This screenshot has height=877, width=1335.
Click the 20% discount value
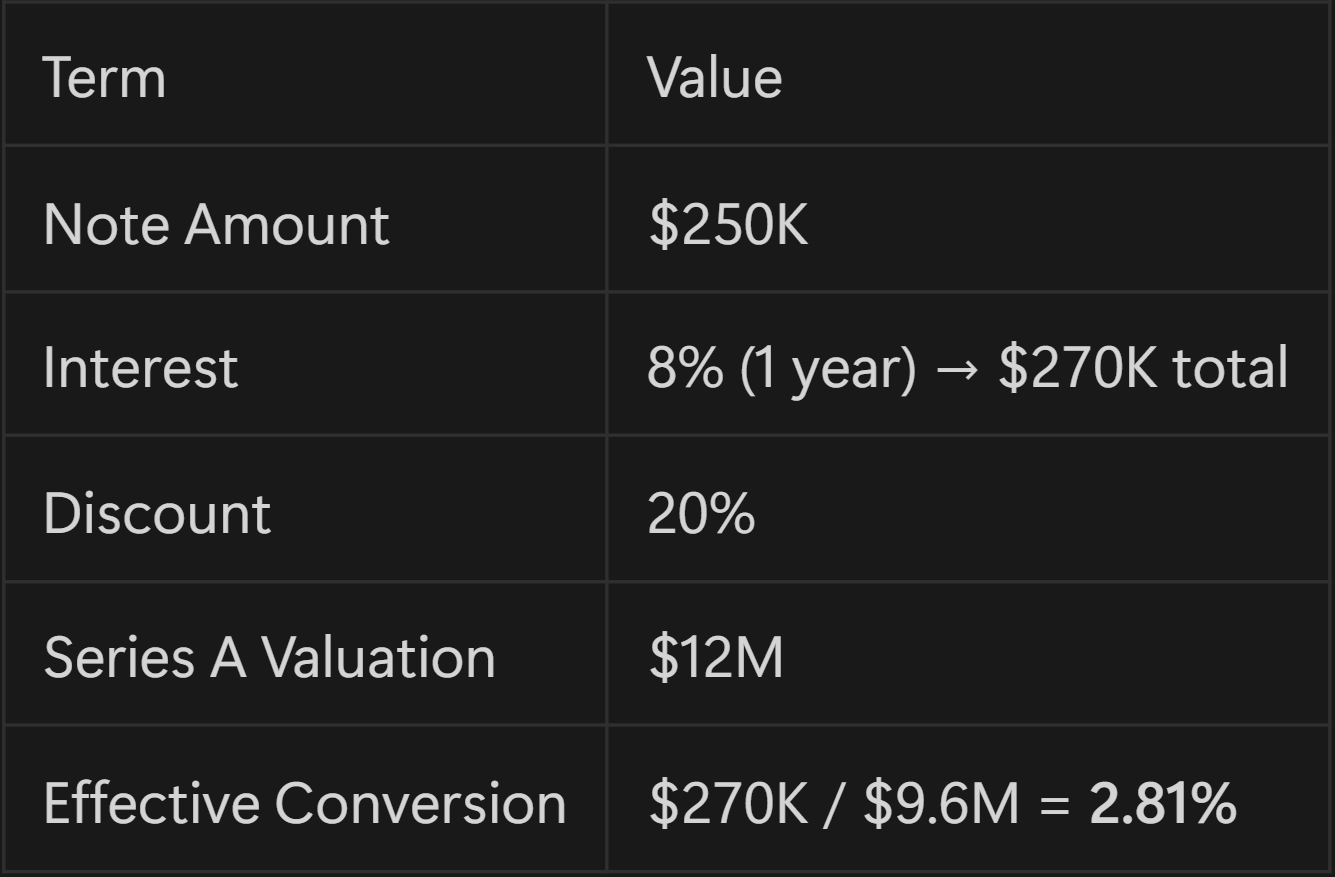tap(701, 513)
